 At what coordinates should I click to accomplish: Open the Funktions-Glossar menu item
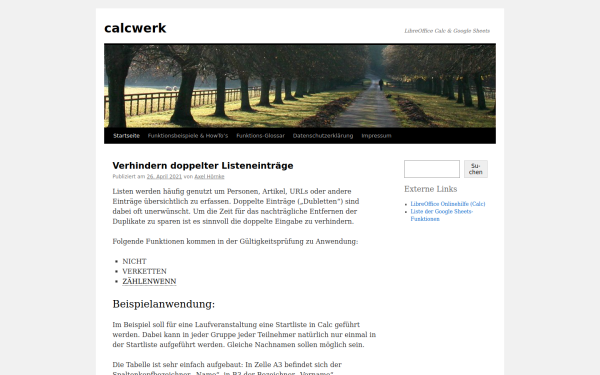(x=260, y=136)
